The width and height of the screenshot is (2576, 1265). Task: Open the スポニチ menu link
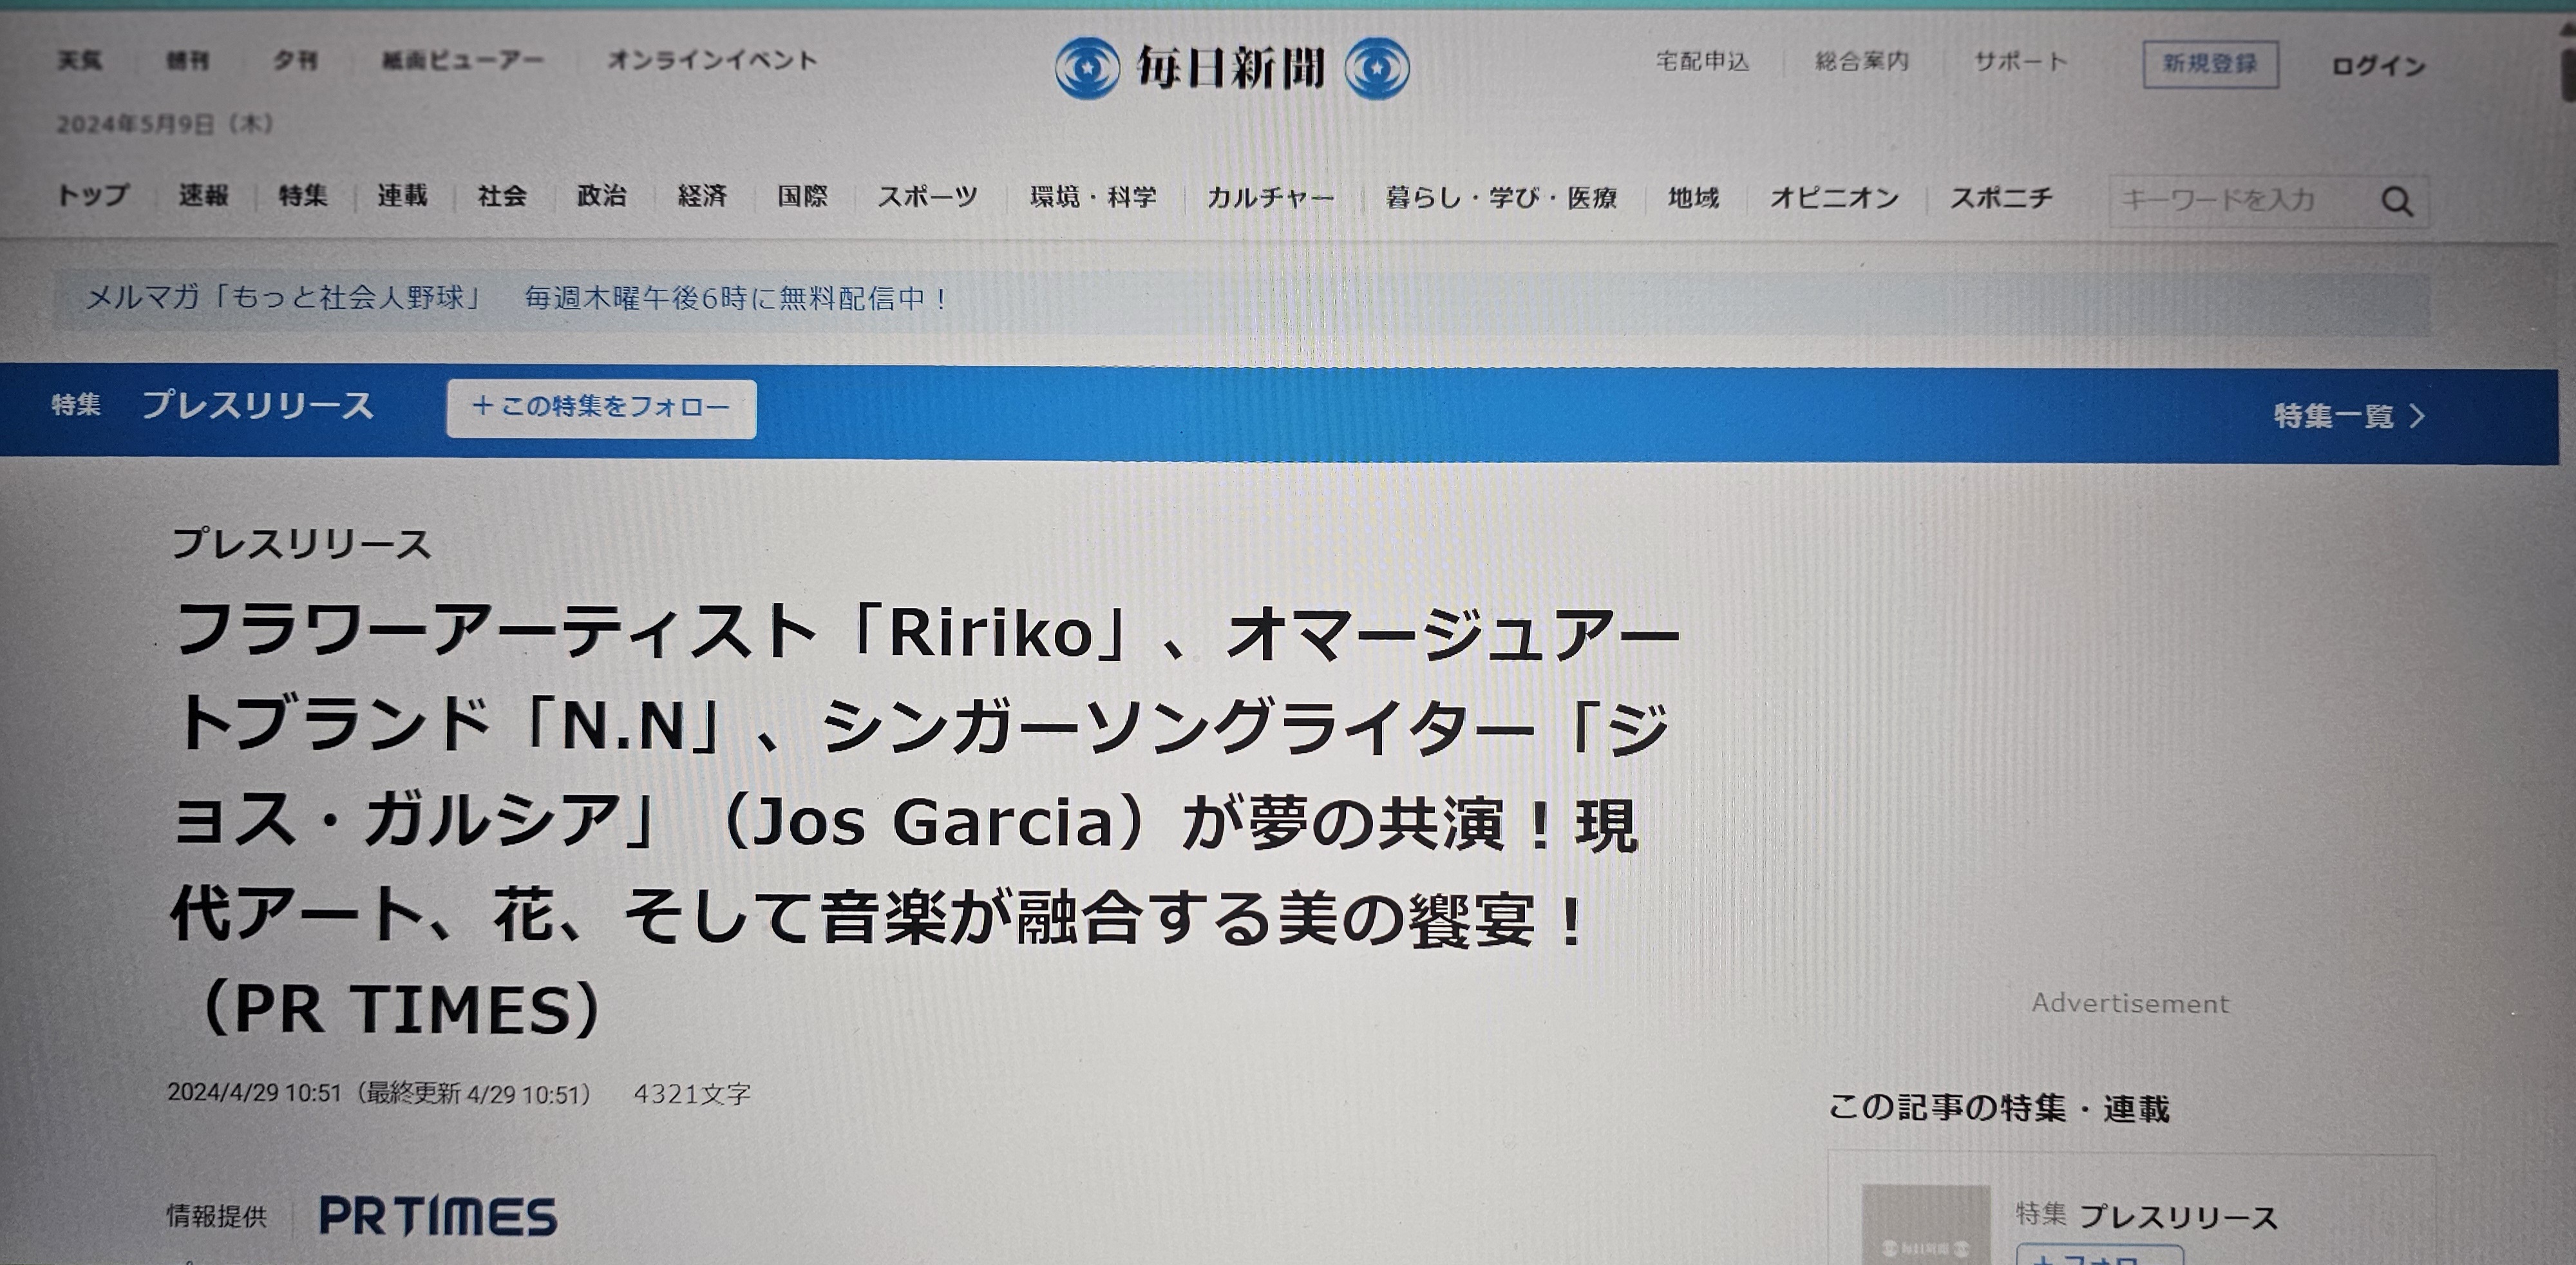click(x=2000, y=198)
